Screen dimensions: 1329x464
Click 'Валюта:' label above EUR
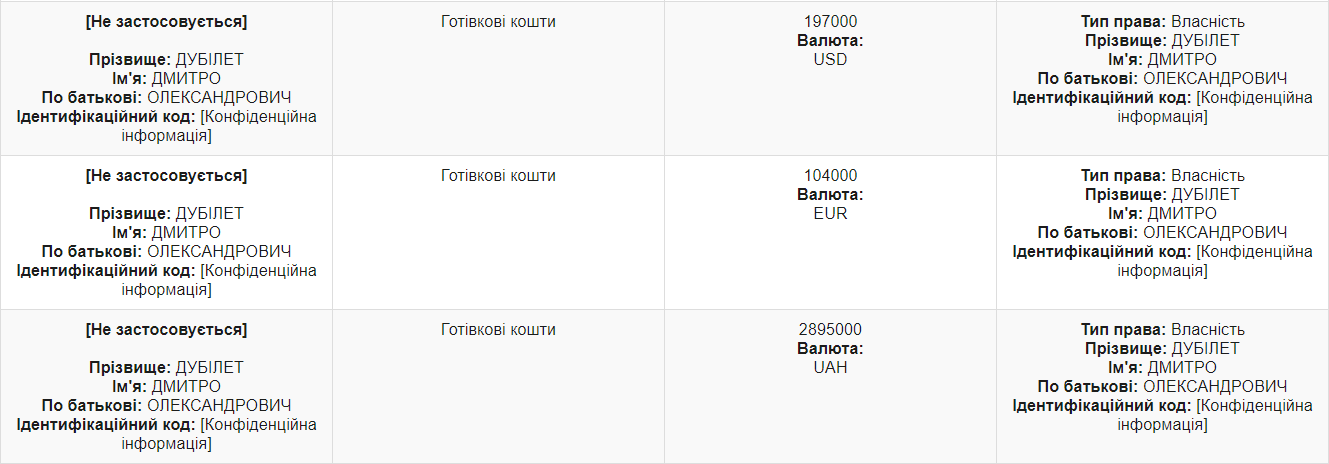click(830, 195)
